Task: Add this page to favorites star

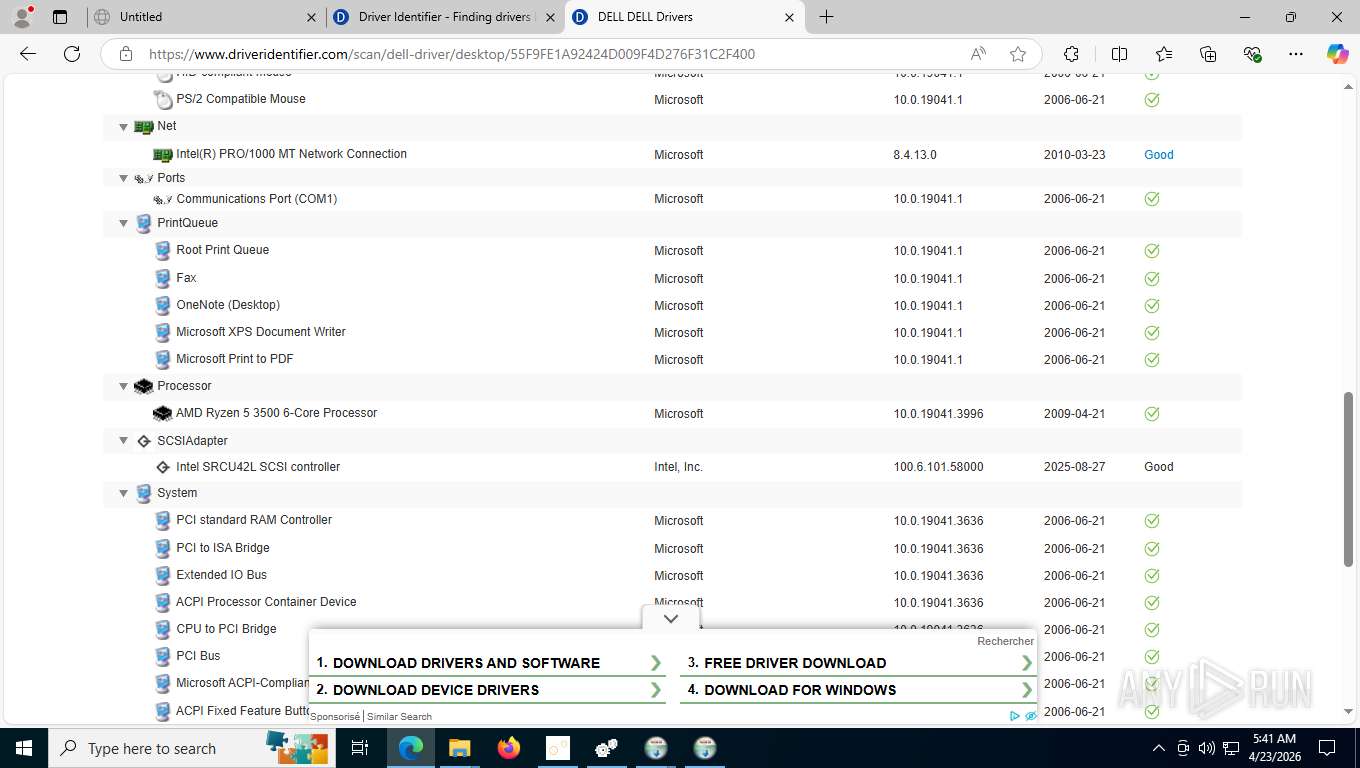Action: pos(1018,54)
